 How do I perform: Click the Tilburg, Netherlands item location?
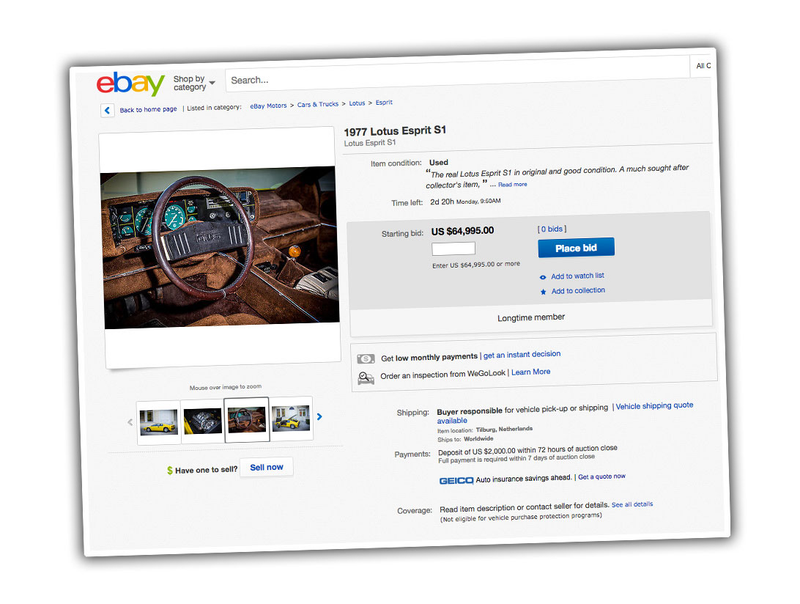pyautogui.click(x=504, y=429)
